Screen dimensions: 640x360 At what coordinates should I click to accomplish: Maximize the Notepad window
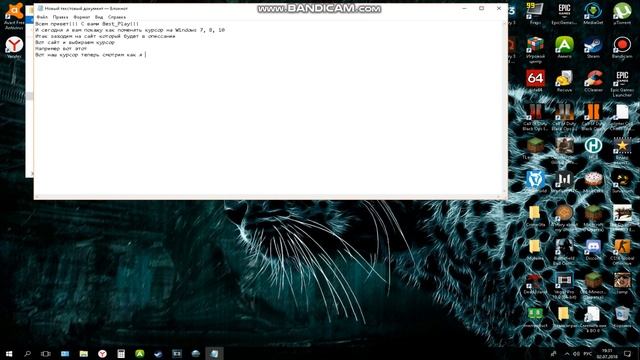coord(482,8)
